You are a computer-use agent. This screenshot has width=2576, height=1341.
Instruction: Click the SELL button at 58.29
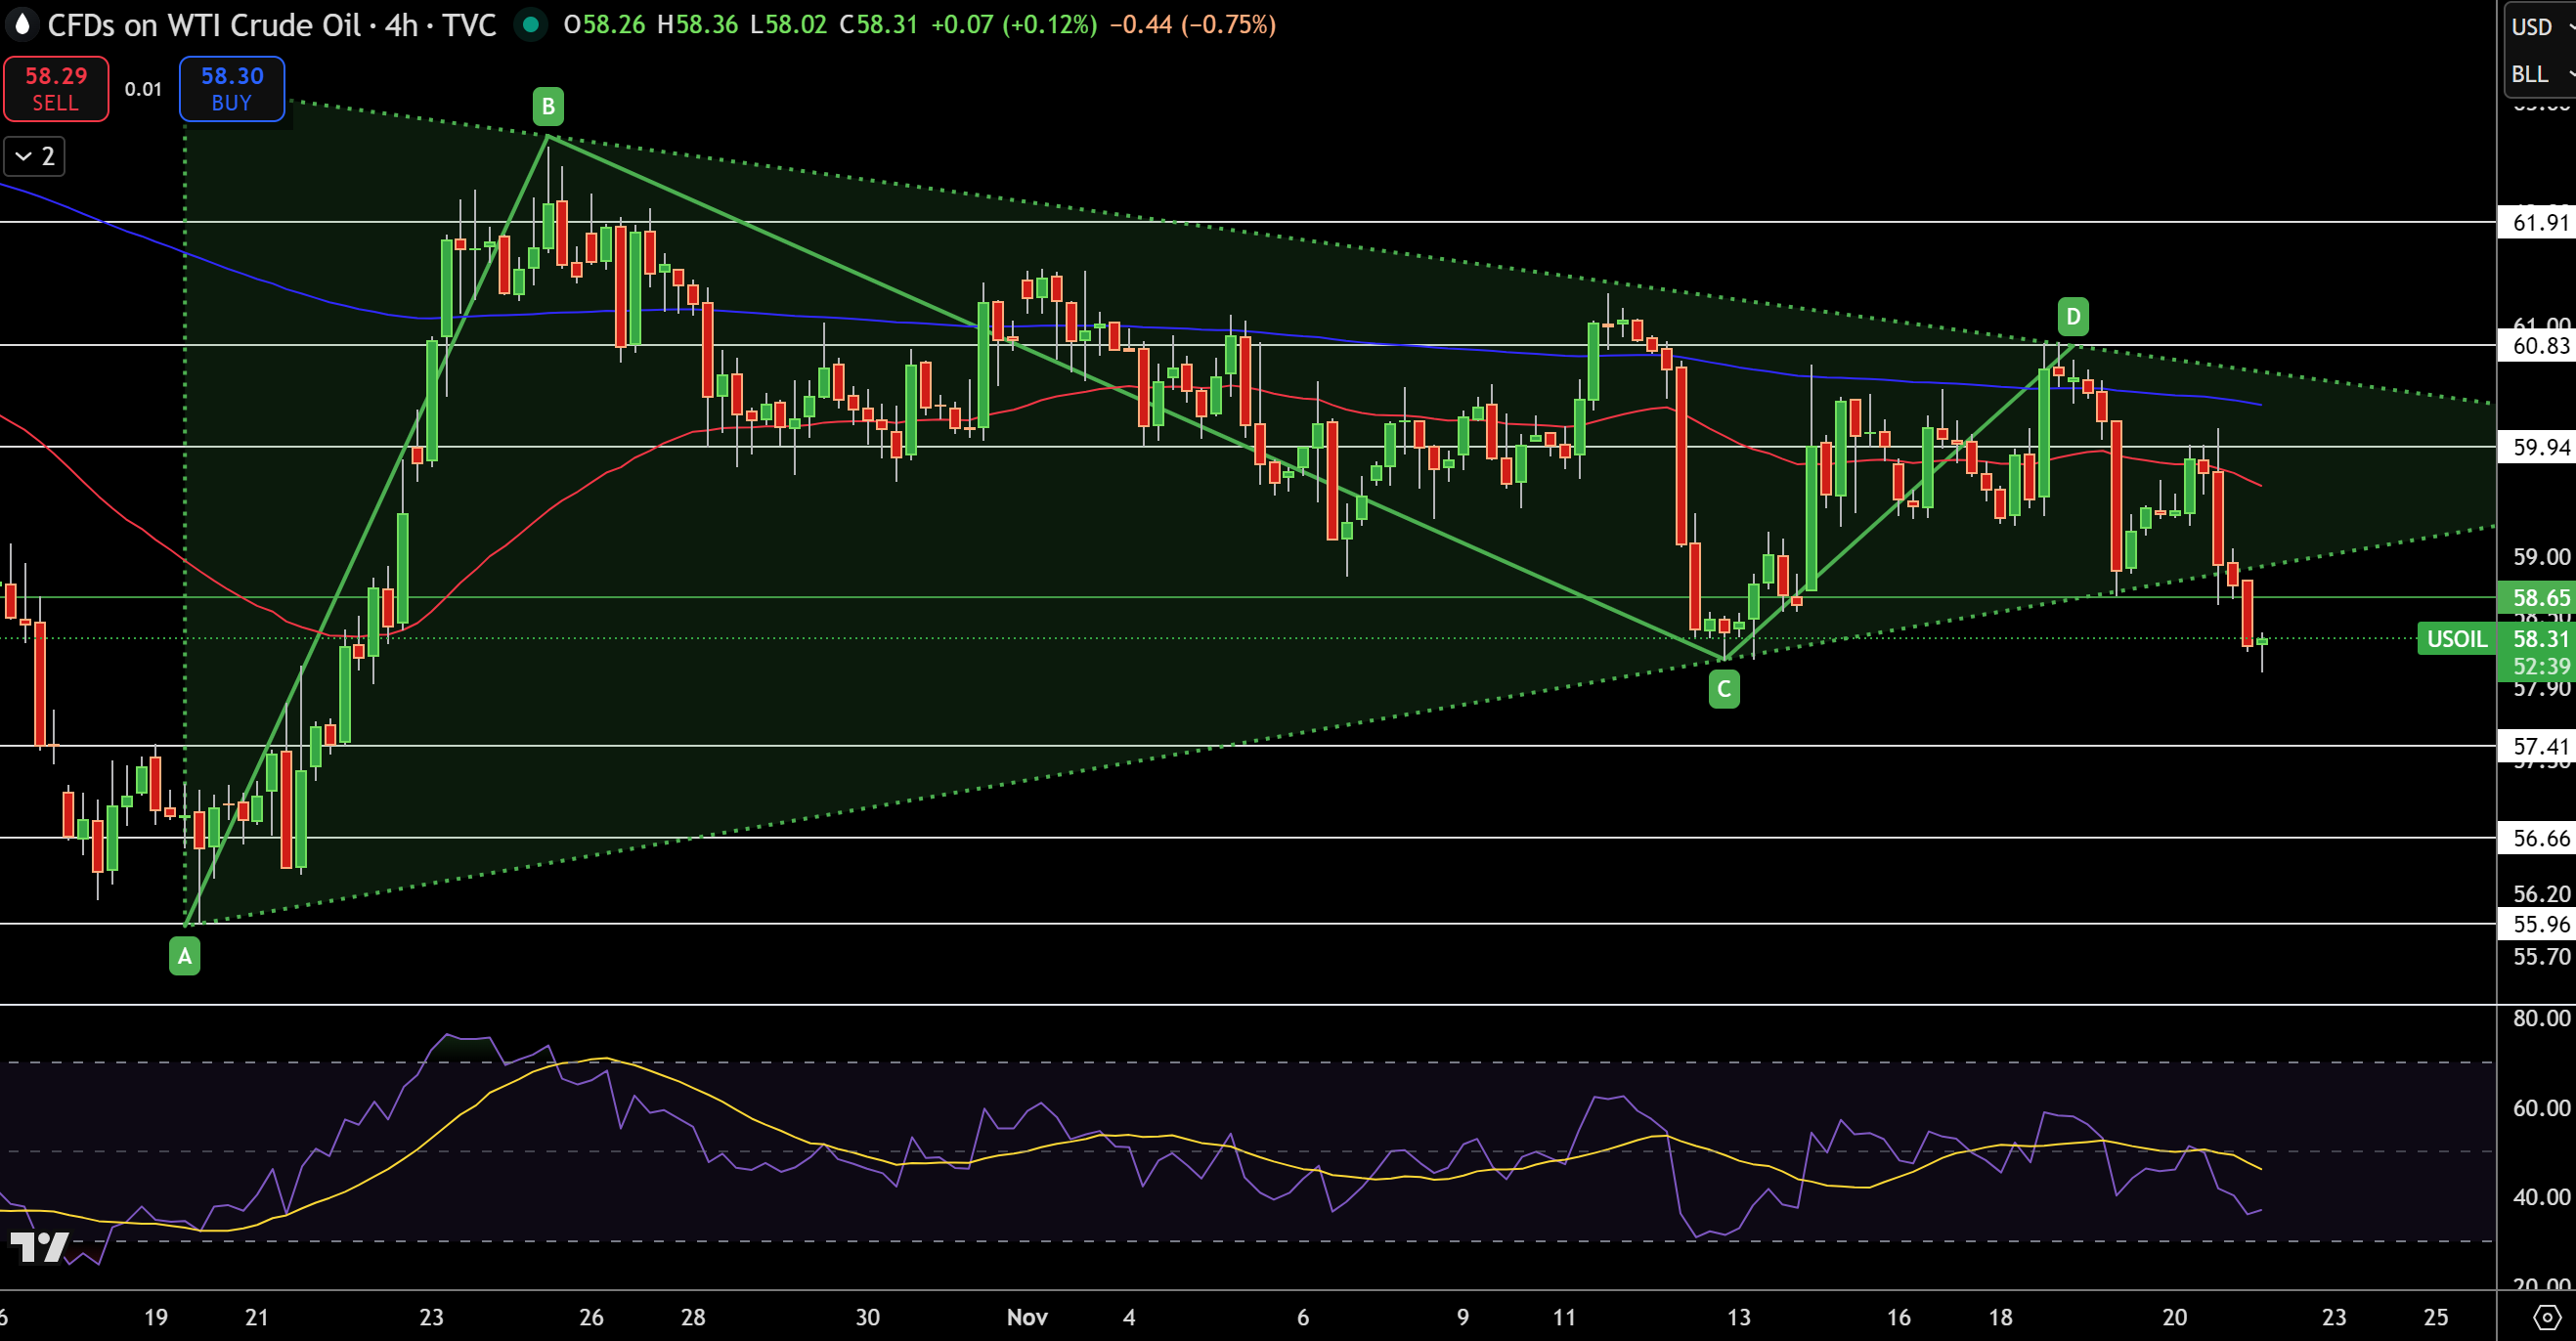click(56, 88)
